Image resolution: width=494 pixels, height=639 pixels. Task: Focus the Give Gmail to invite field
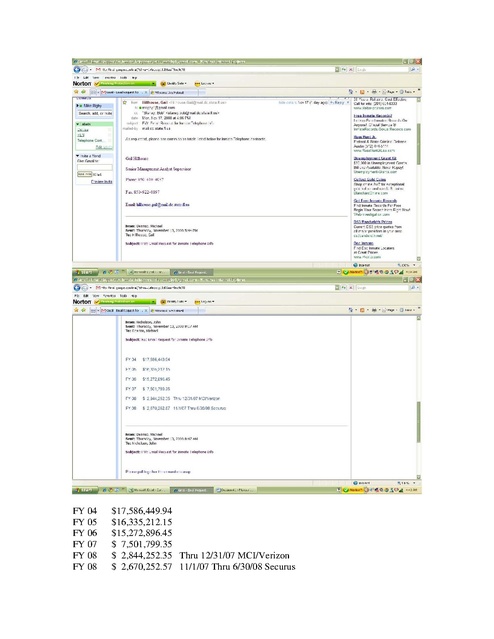click(x=95, y=167)
